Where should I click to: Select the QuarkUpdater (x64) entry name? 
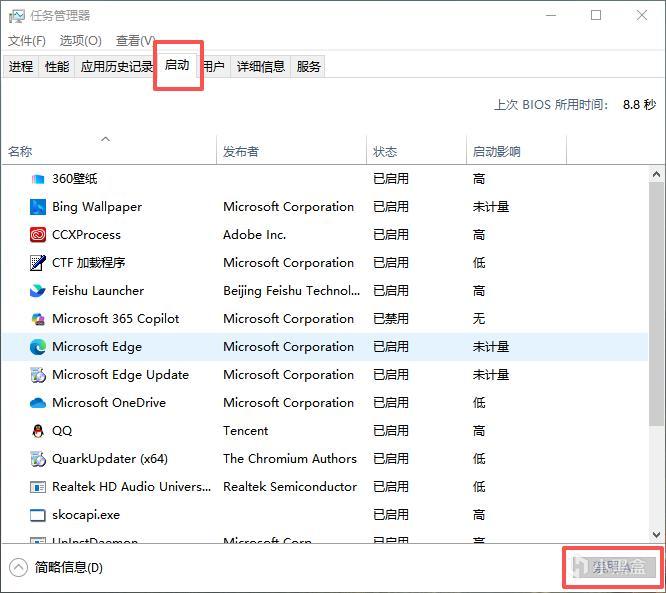(110, 459)
